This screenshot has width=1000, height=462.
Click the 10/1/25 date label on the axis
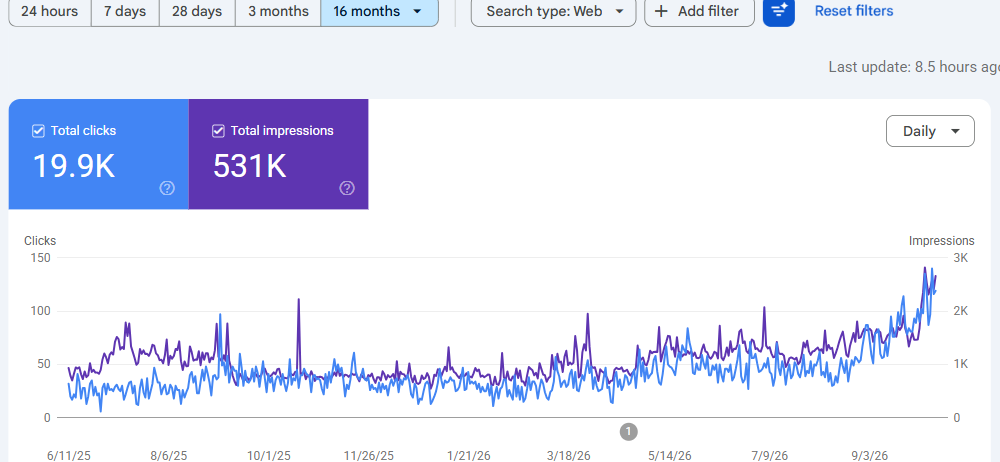click(x=268, y=456)
